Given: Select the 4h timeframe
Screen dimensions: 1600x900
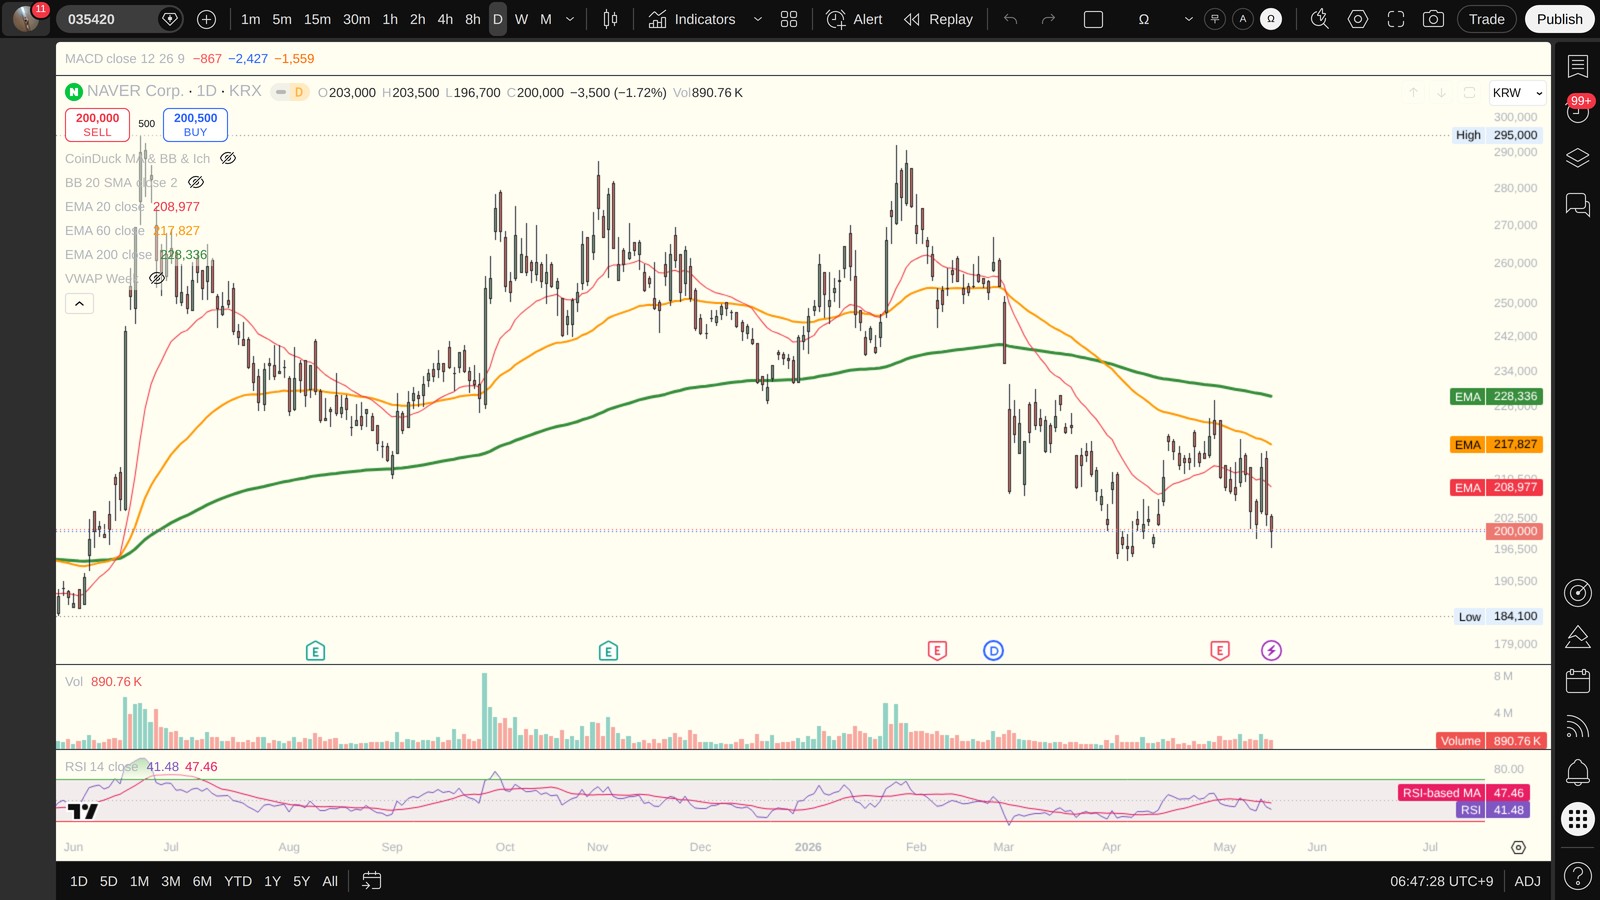Looking at the screenshot, I should (445, 19).
